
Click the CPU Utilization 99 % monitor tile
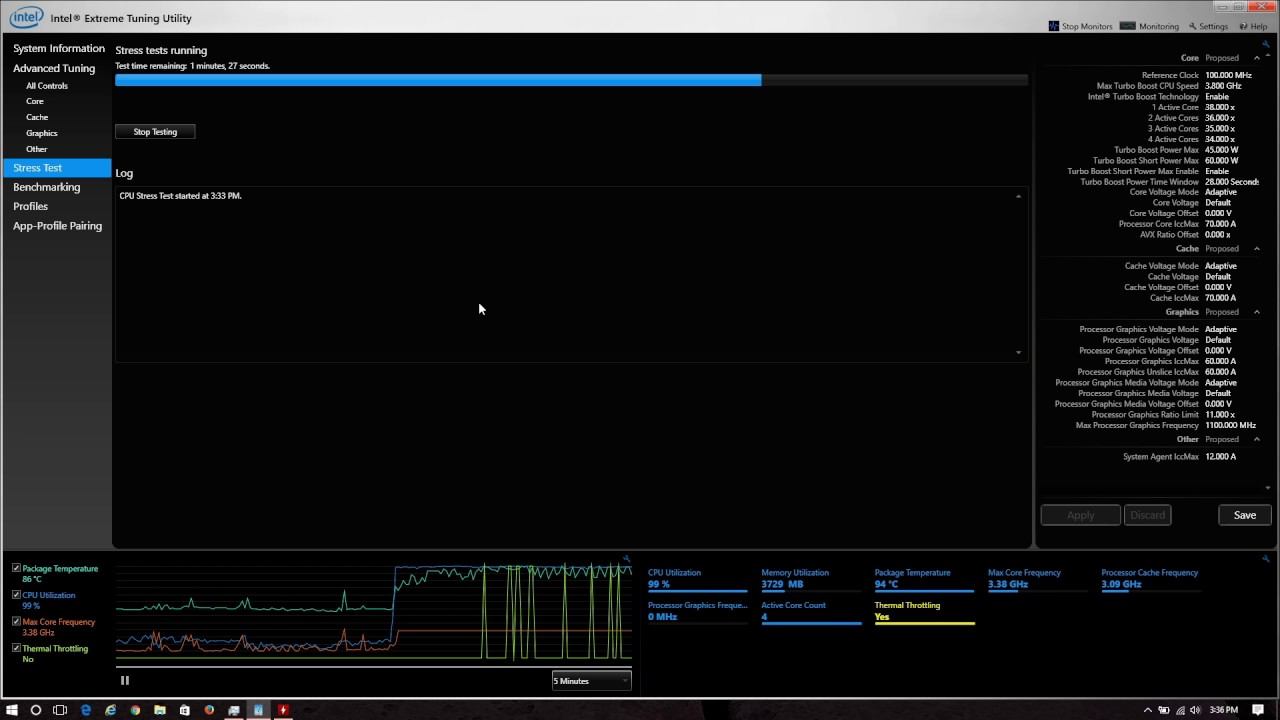pyautogui.click(x=698, y=580)
